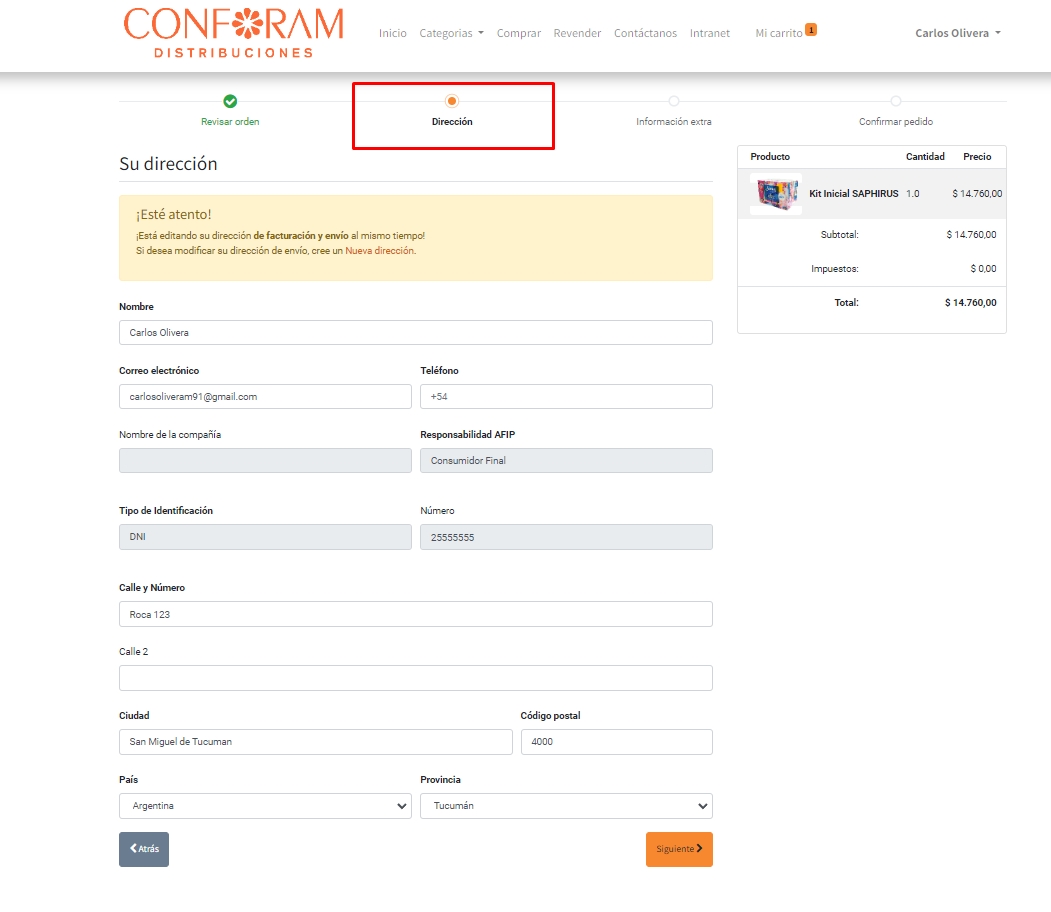
Task: Expand the Categorías dropdown menu
Action: [x=451, y=33]
